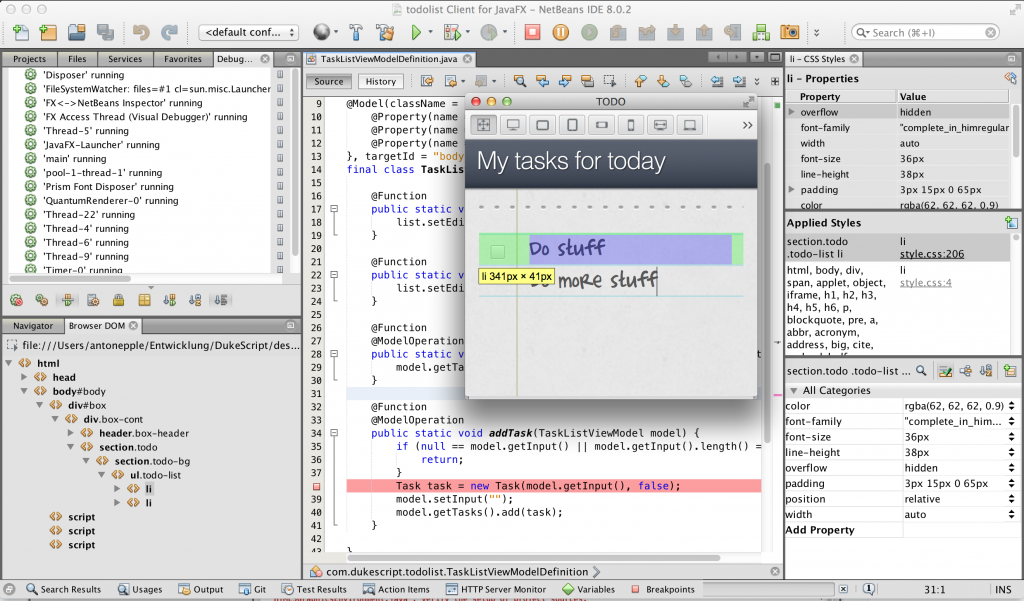Switch to the Navigator tab
The height and width of the screenshot is (601, 1024).
(33, 325)
